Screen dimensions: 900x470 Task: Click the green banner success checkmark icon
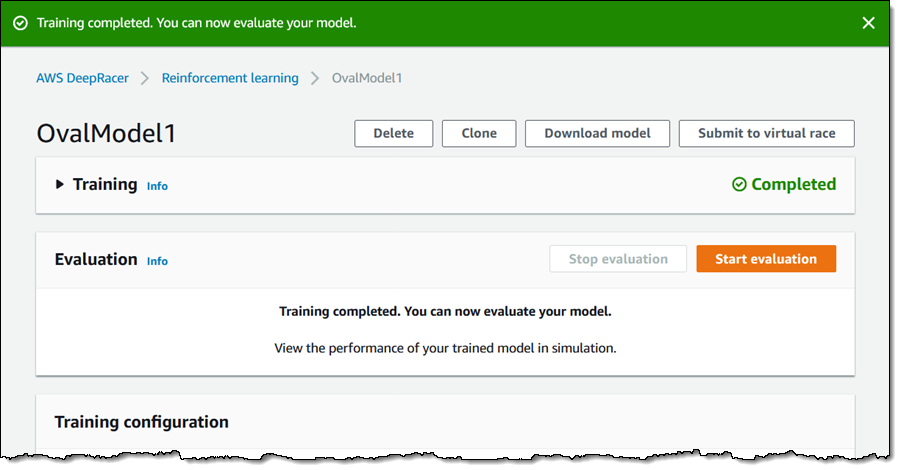coord(20,23)
